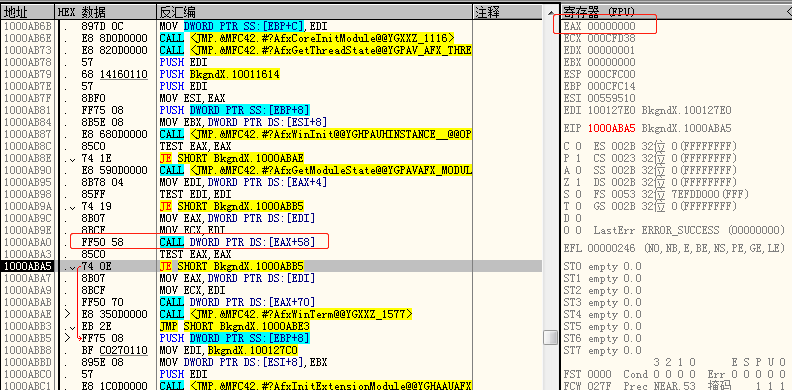Select the hex bytes FF50 58

point(102,242)
